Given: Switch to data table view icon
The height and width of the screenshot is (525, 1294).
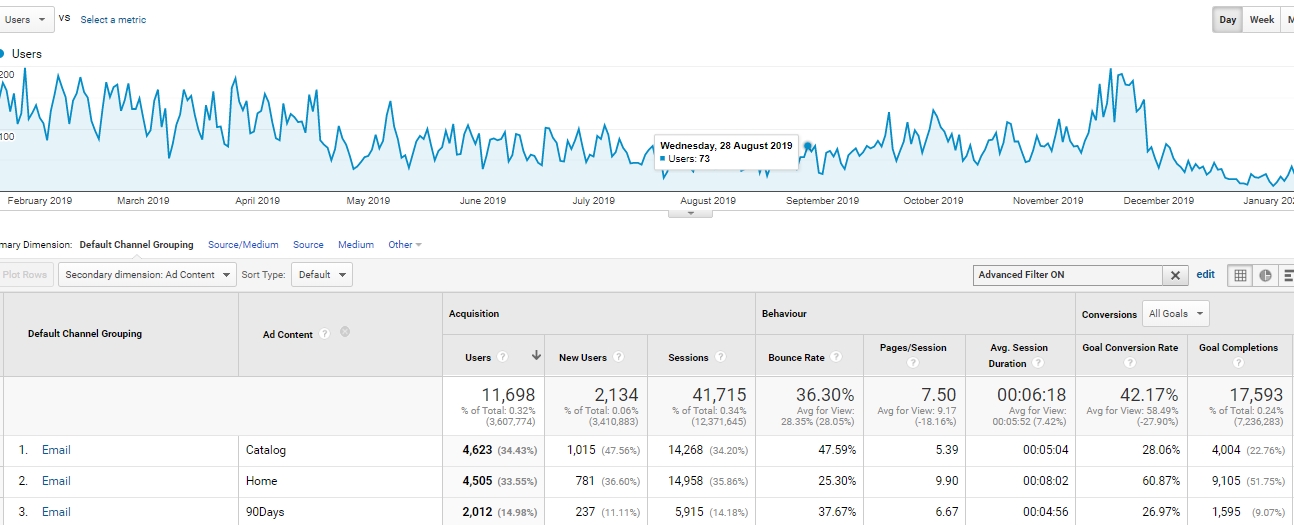Looking at the screenshot, I should (x=1240, y=275).
